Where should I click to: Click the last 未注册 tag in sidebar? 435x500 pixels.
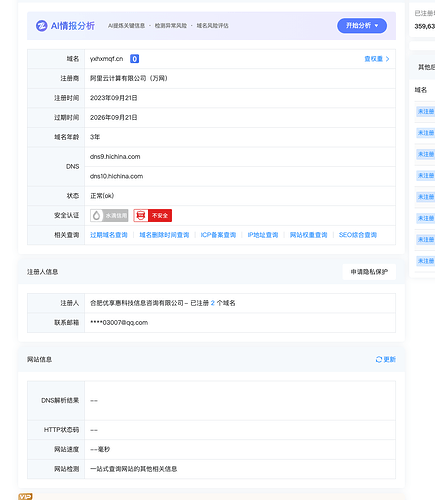[x=426, y=261]
